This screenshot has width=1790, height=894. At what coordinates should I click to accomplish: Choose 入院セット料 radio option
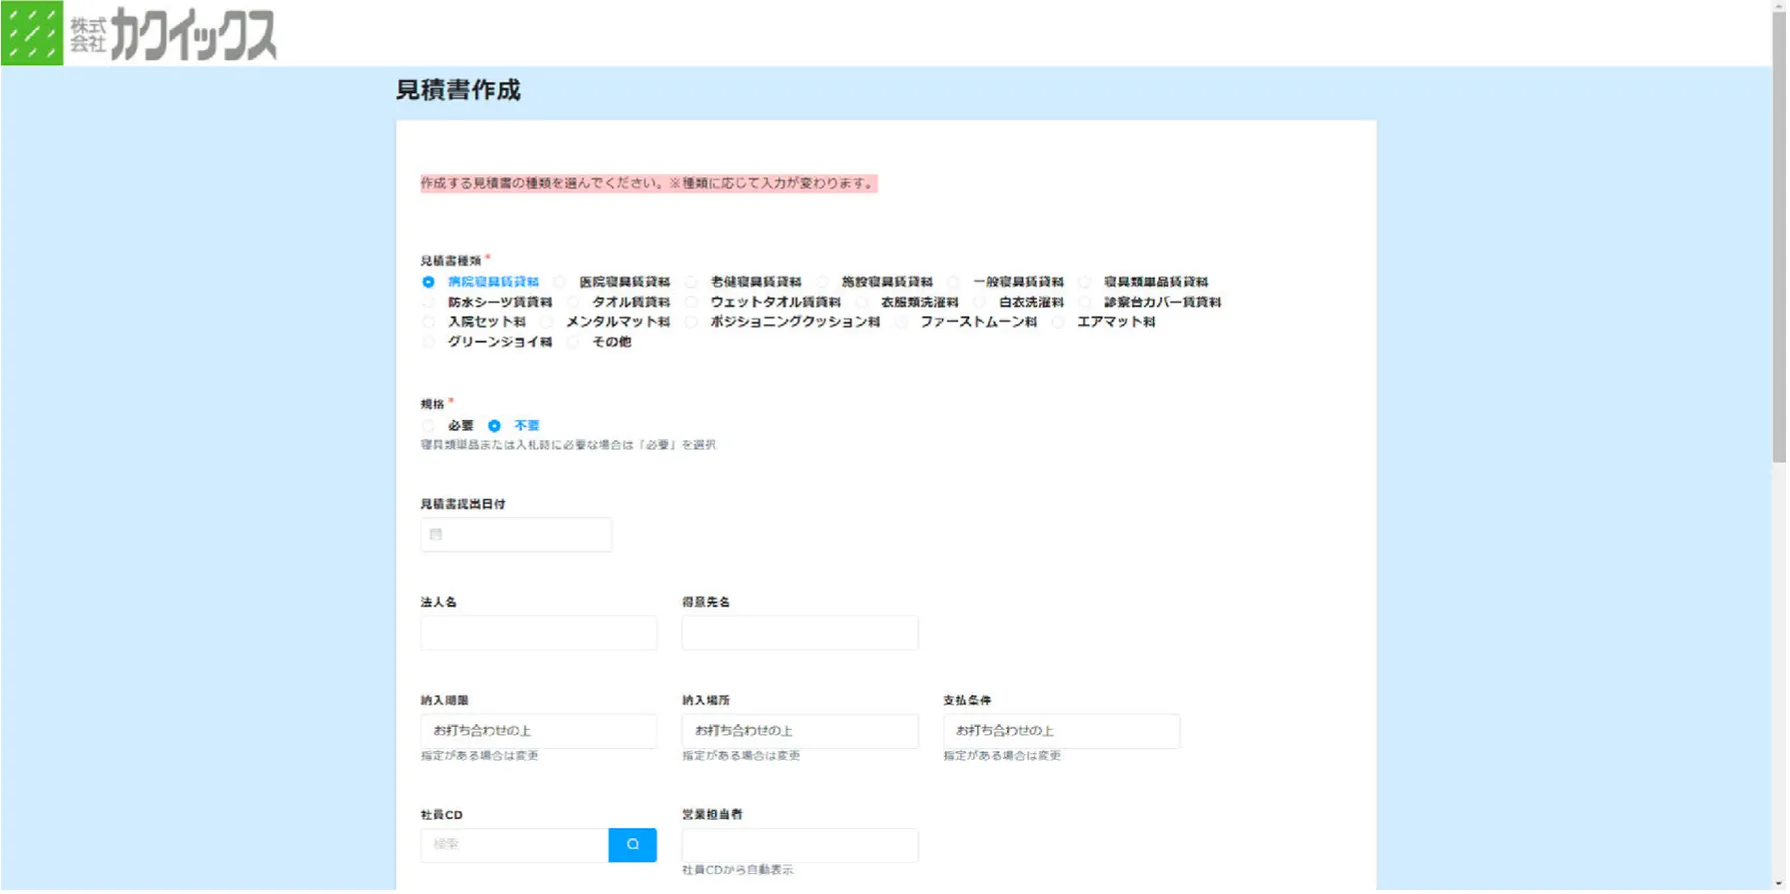coord(429,322)
